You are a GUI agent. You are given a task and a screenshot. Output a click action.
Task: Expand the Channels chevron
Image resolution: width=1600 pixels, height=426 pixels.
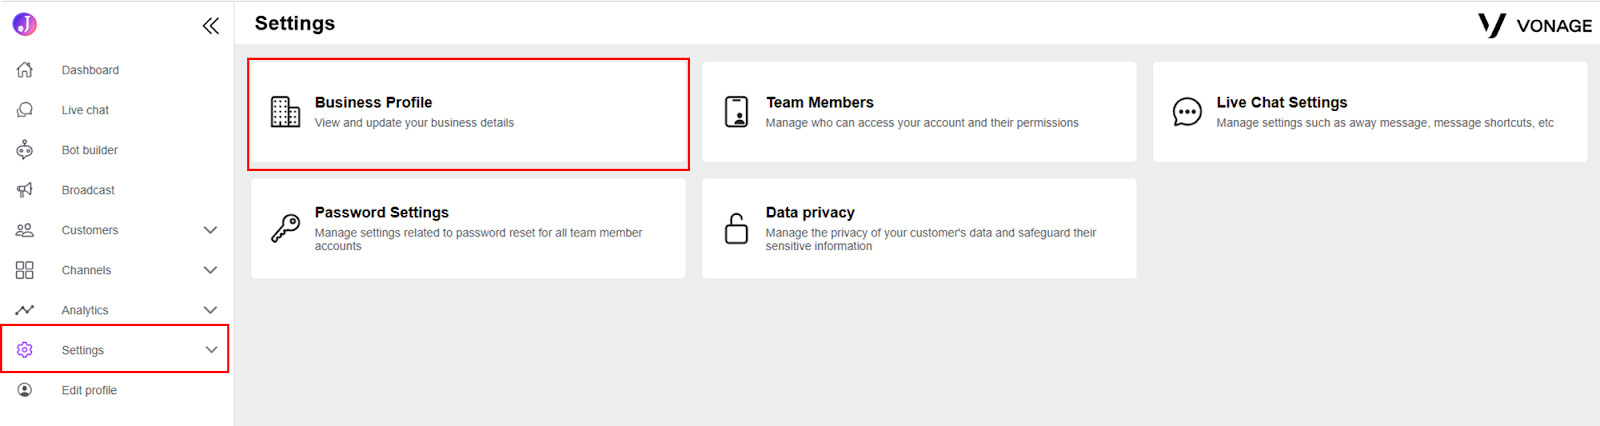pyautogui.click(x=210, y=270)
